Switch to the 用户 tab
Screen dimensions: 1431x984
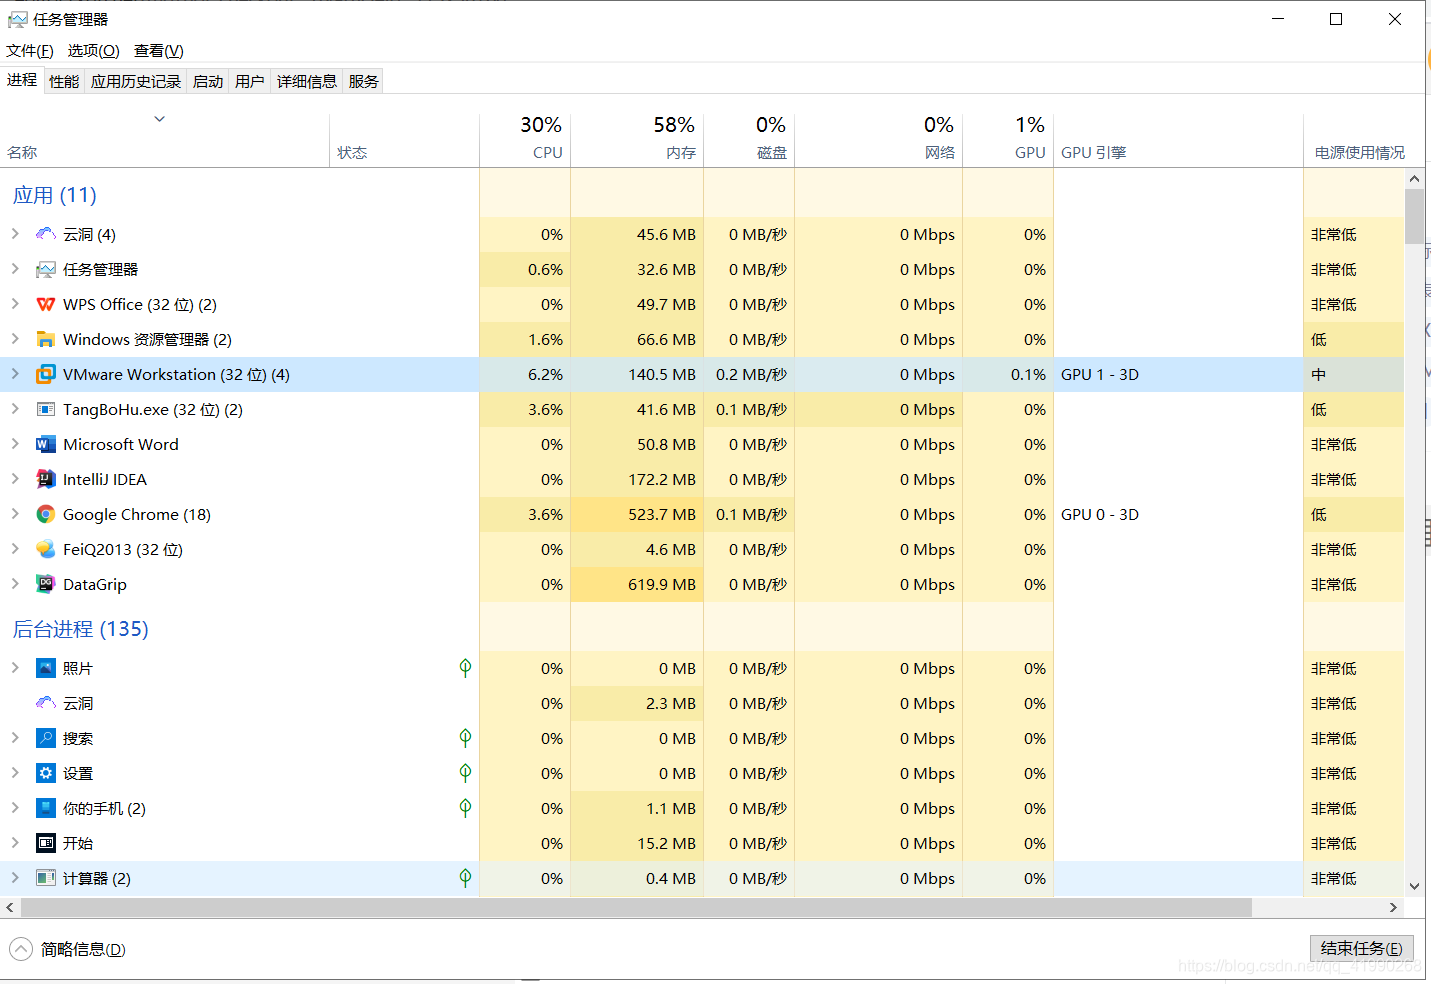250,81
